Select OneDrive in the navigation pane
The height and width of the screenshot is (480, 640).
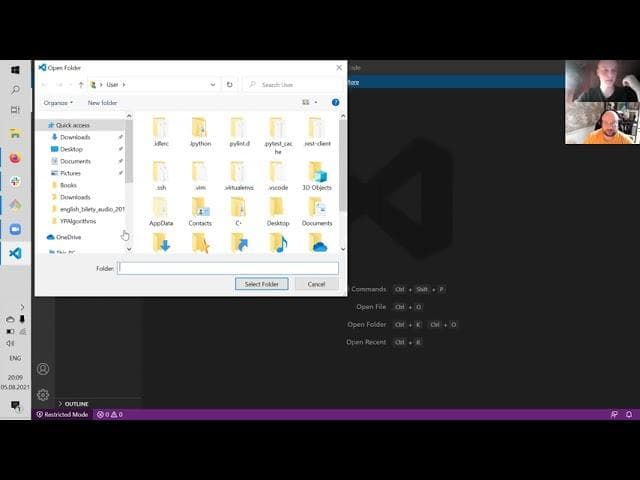point(68,237)
